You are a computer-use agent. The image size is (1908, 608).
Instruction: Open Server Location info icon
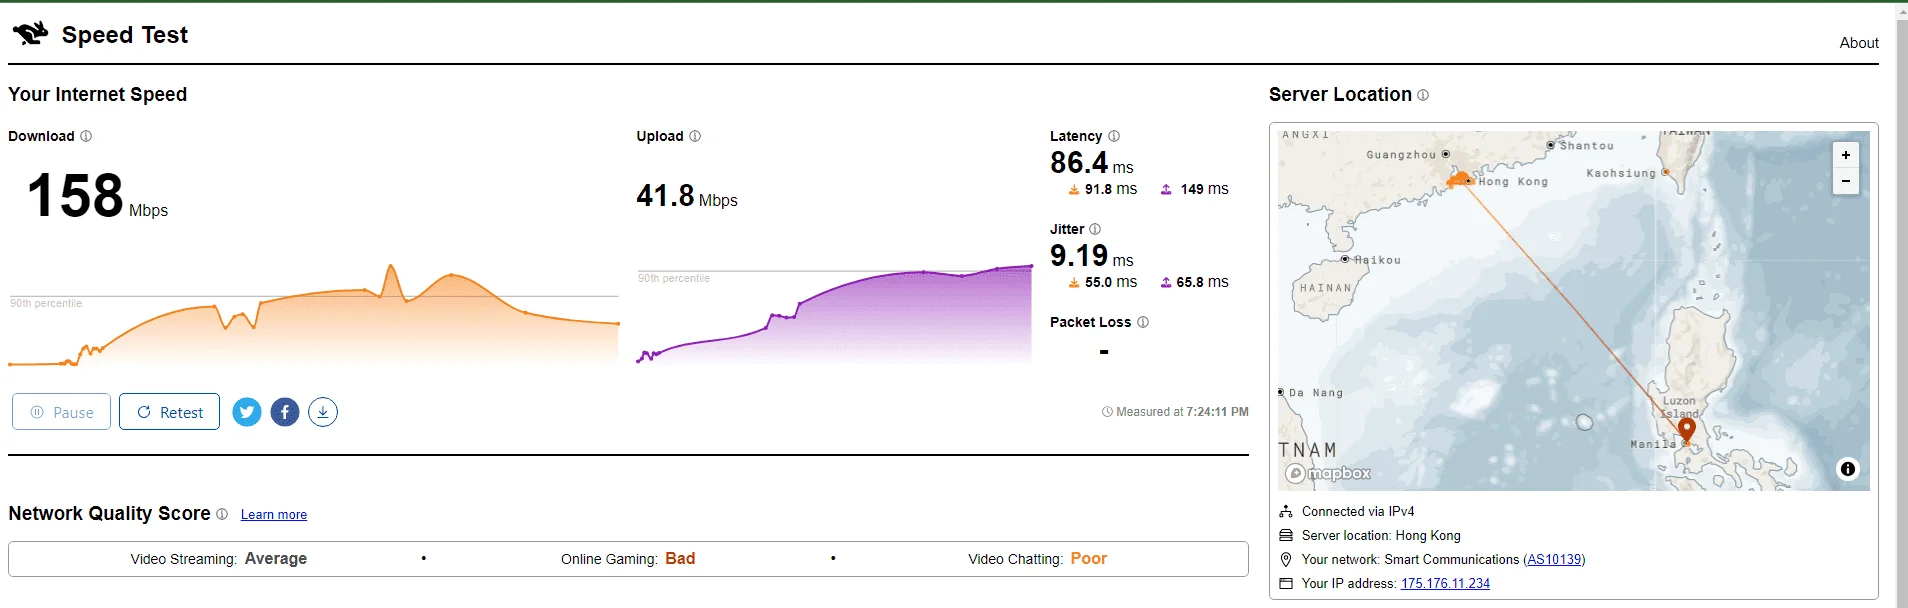[x=1423, y=95]
